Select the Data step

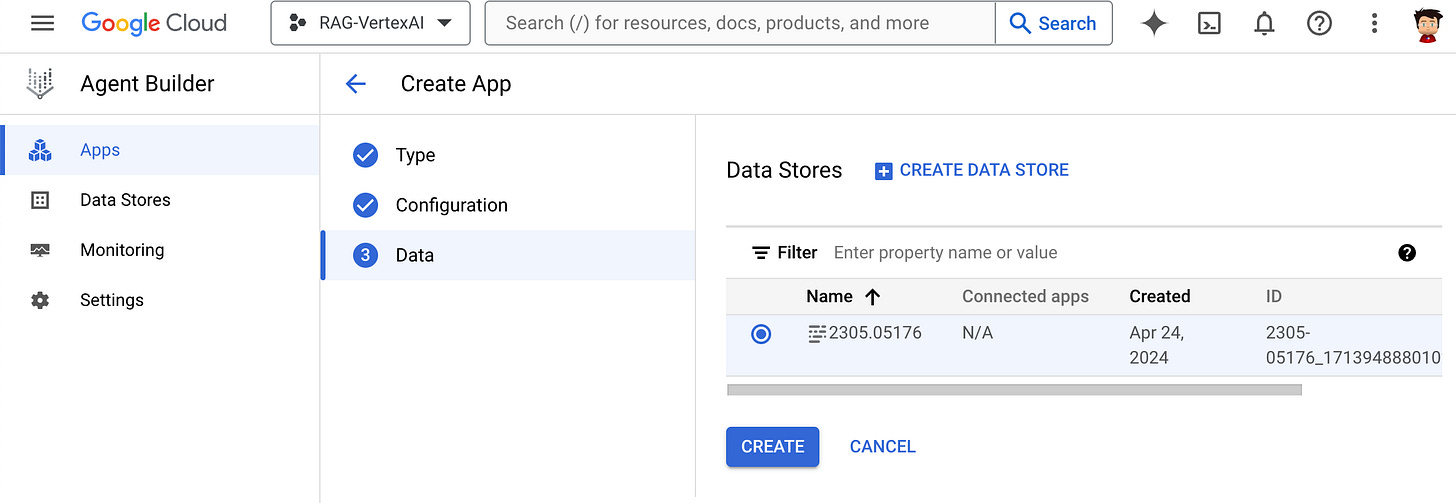(508, 255)
